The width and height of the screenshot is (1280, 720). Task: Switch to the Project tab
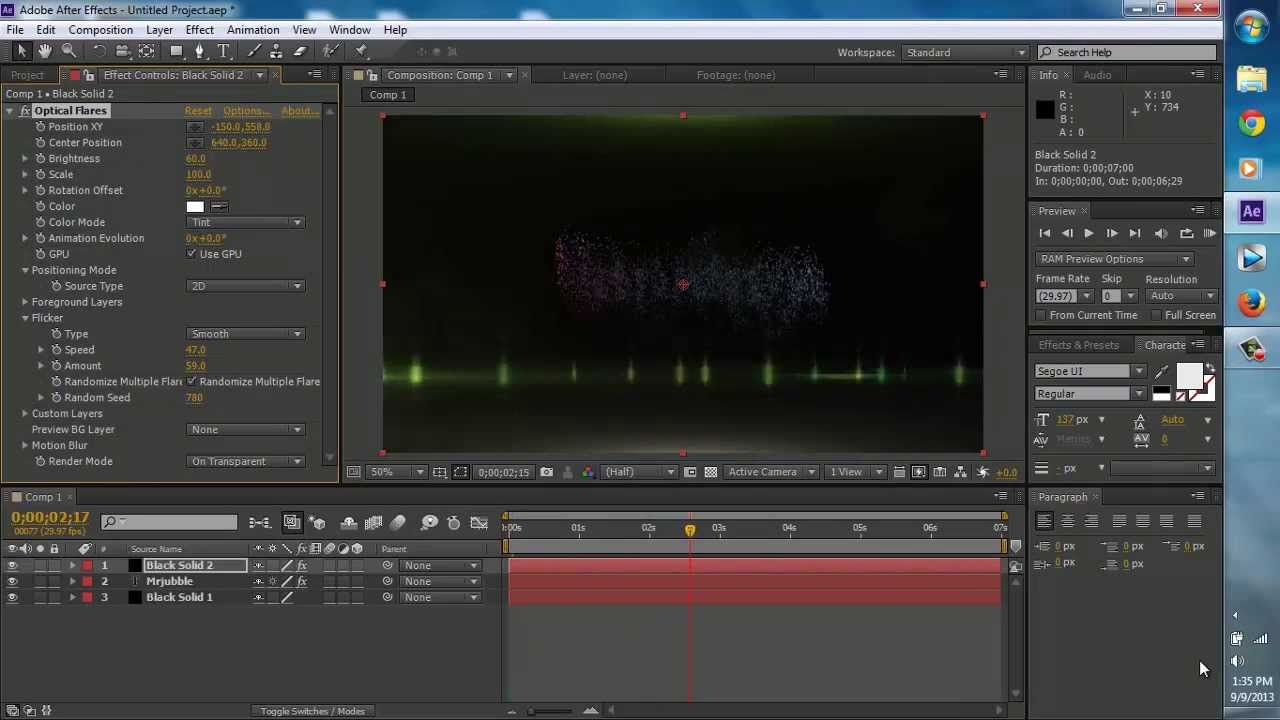click(27, 75)
